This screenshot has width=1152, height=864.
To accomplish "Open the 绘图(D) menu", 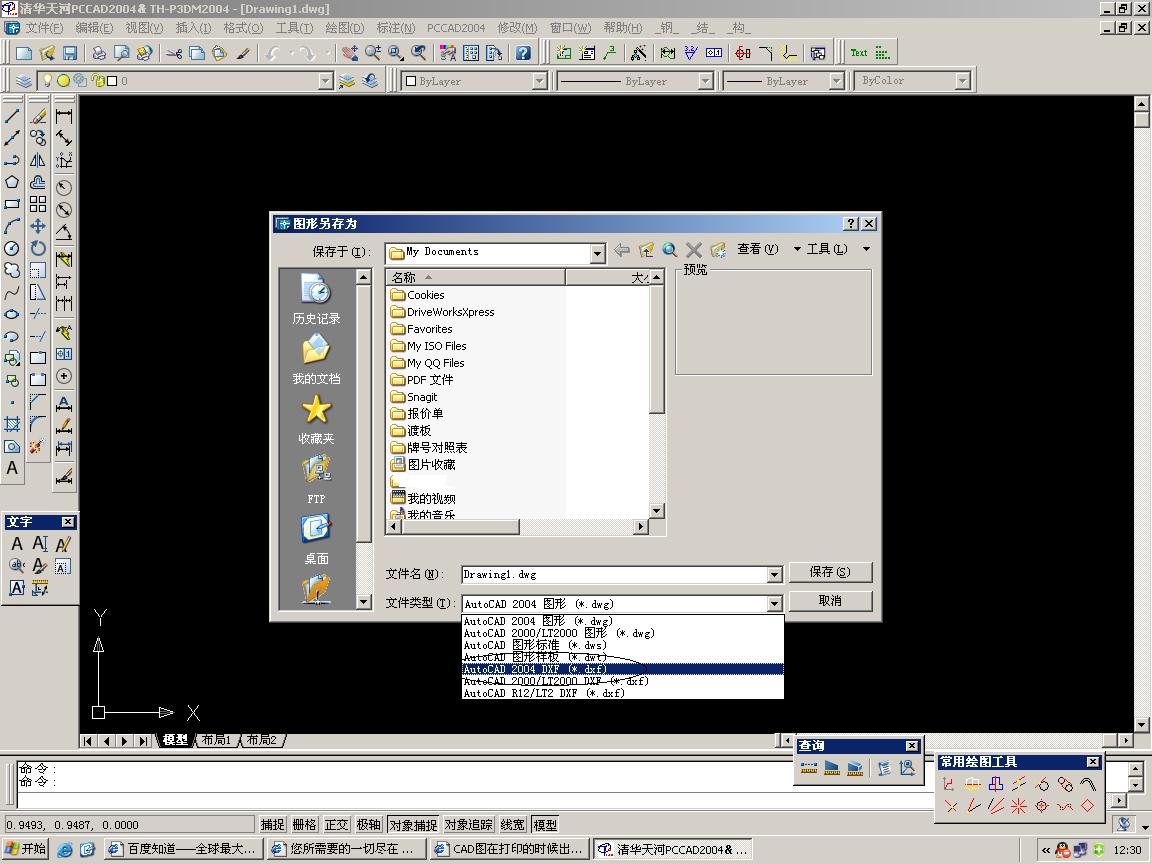I will 345,28.
